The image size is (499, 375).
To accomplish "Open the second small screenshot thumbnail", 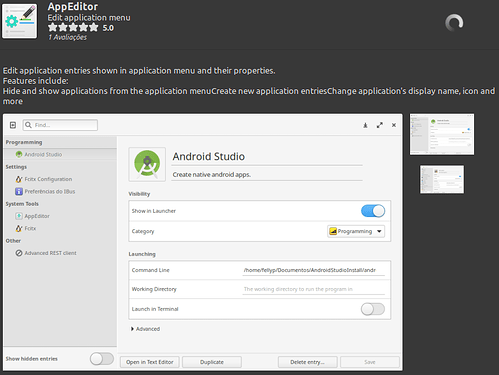I will 442,179.
